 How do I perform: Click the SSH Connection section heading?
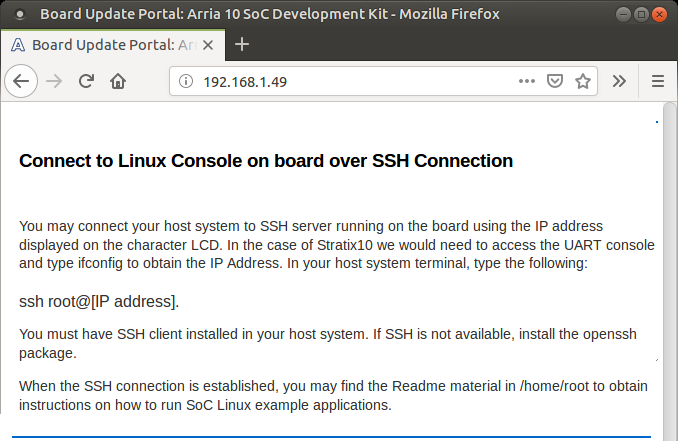[266, 160]
